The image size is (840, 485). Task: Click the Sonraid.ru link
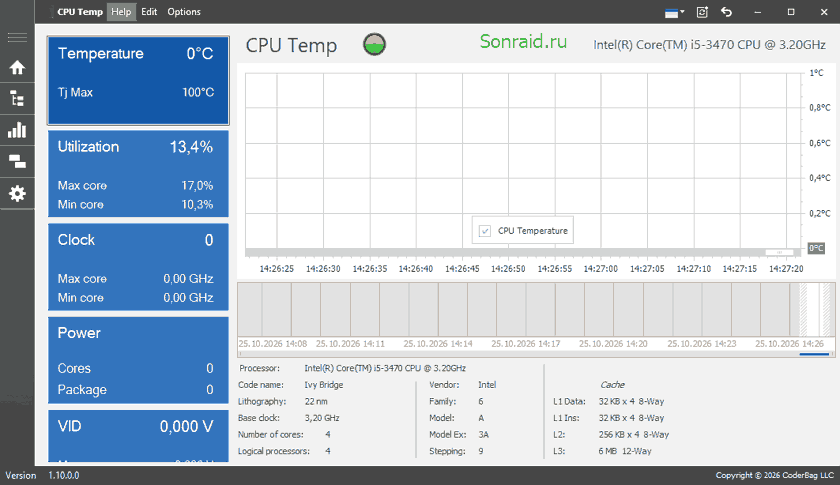(523, 41)
